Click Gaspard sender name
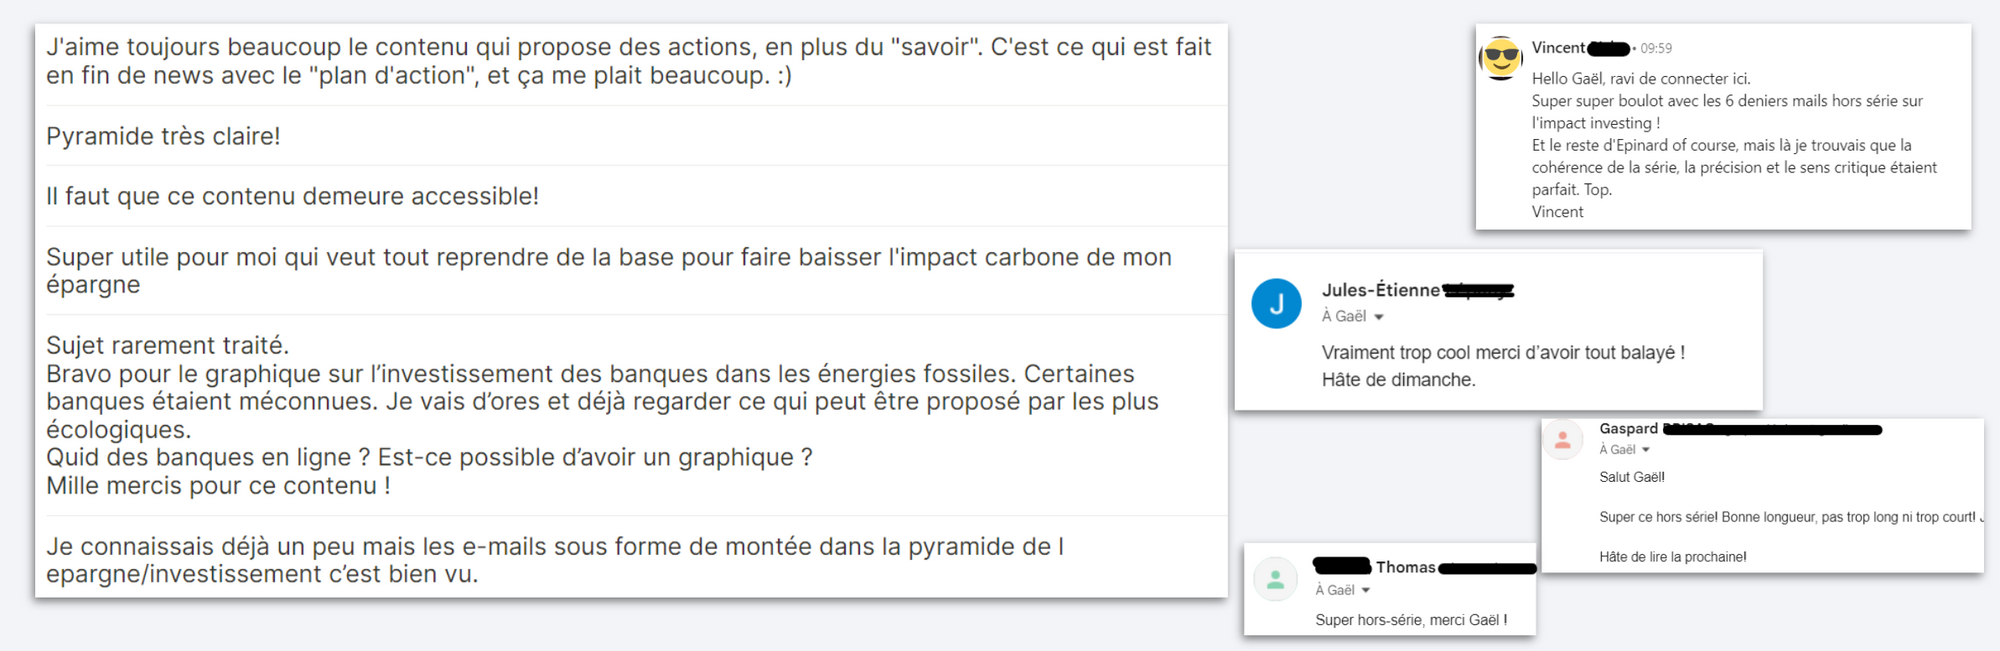Viewport: 2000px width, 651px height. click(x=1628, y=429)
